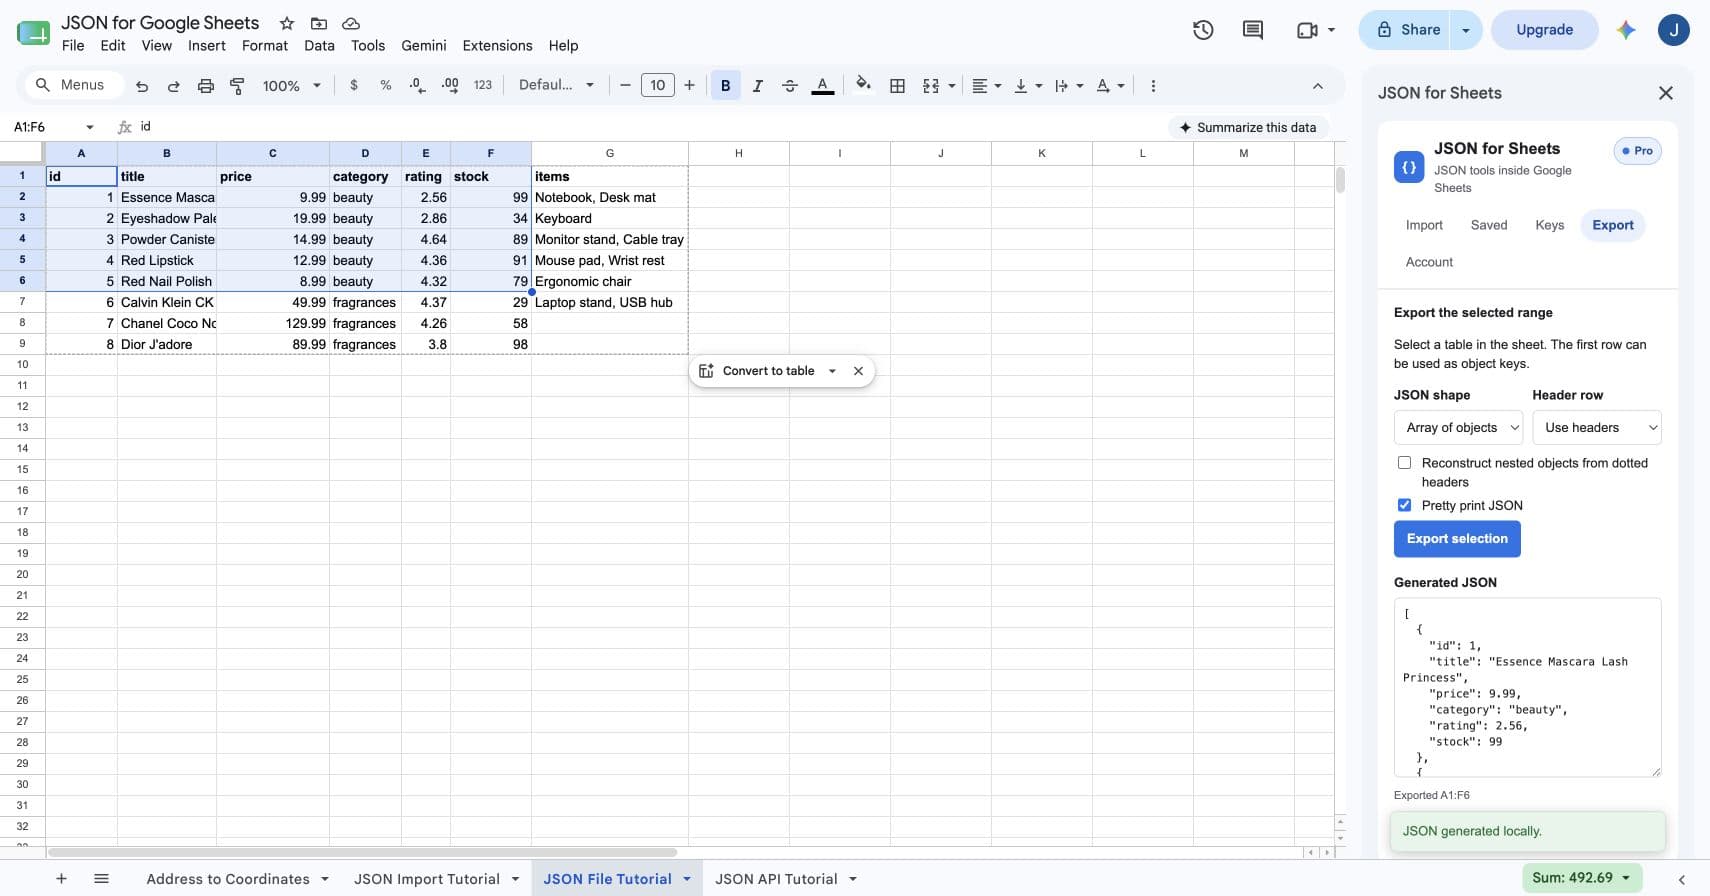Open the Header row dropdown
Image resolution: width=1710 pixels, height=896 pixels.
point(1597,427)
